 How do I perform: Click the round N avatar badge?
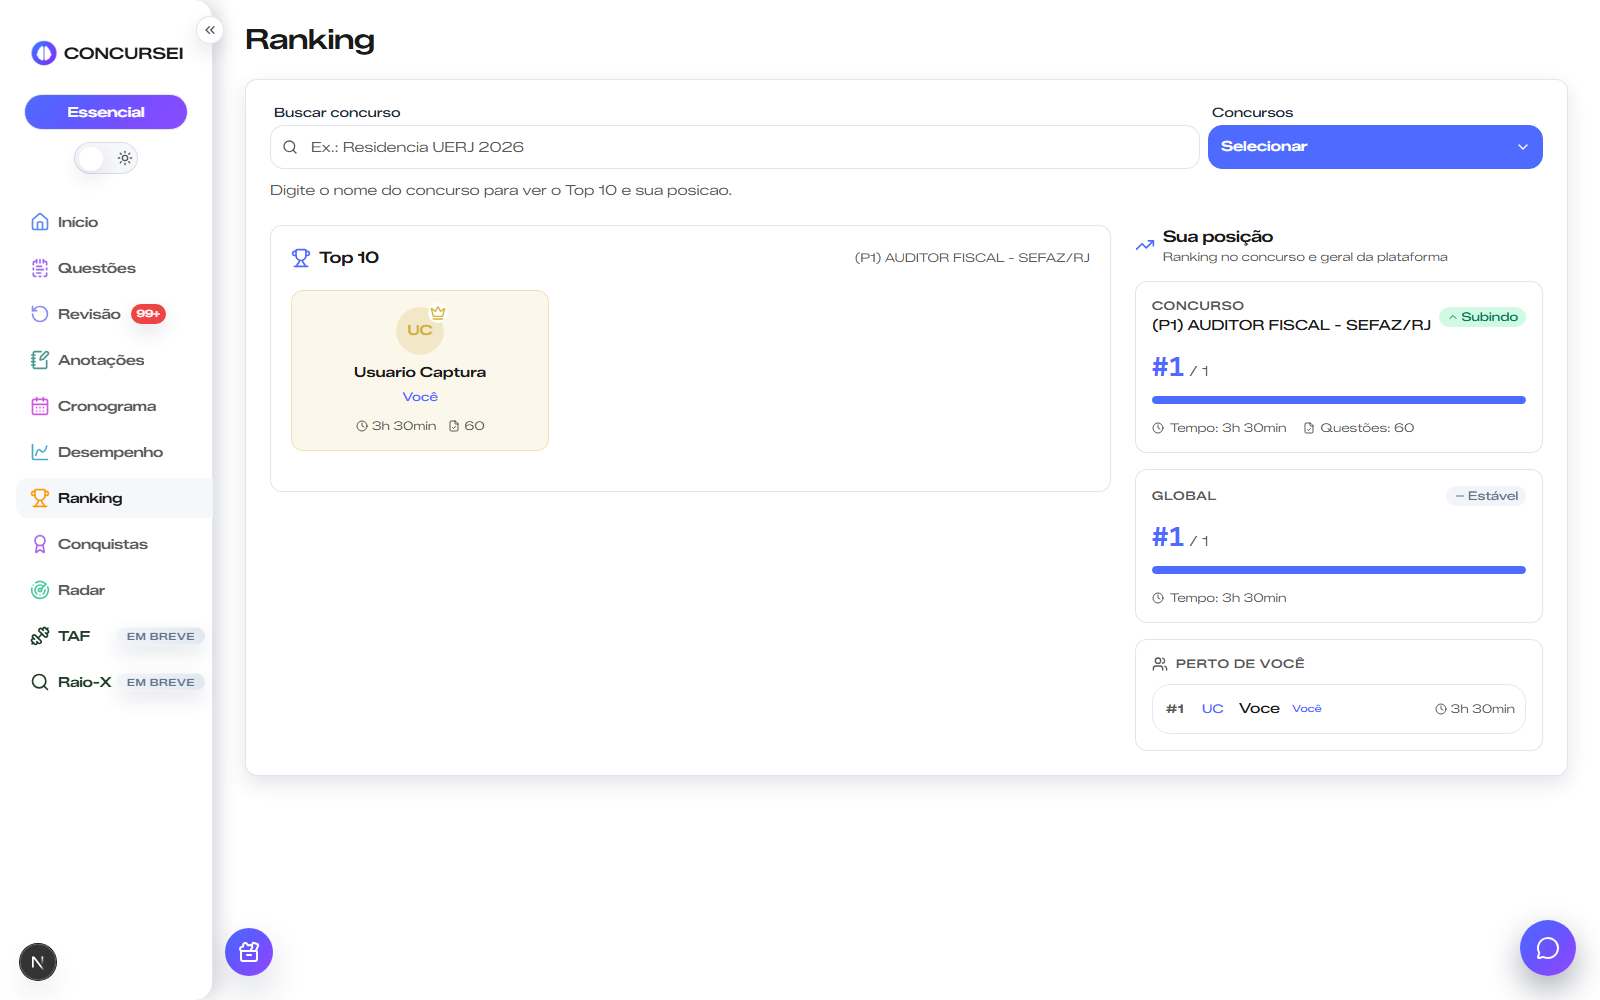tap(38, 962)
